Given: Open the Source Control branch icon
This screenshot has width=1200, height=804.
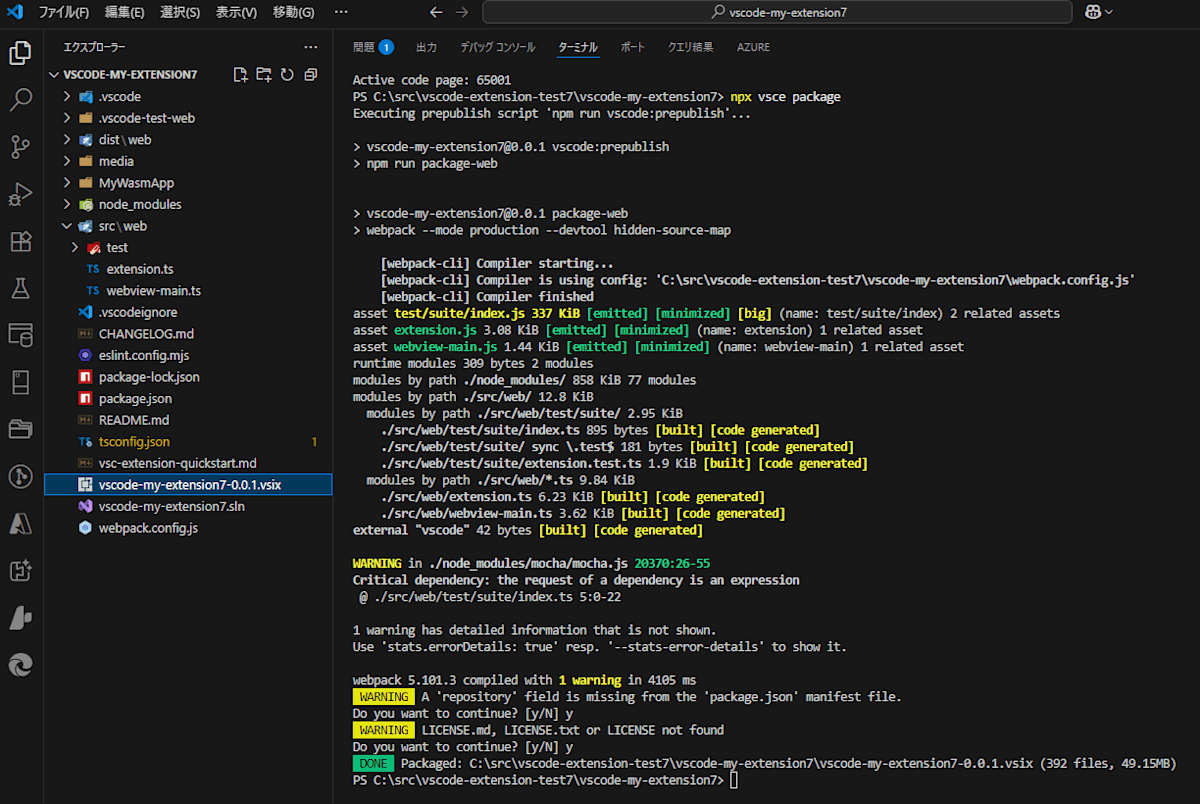Looking at the screenshot, I should [x=21, y=147].
